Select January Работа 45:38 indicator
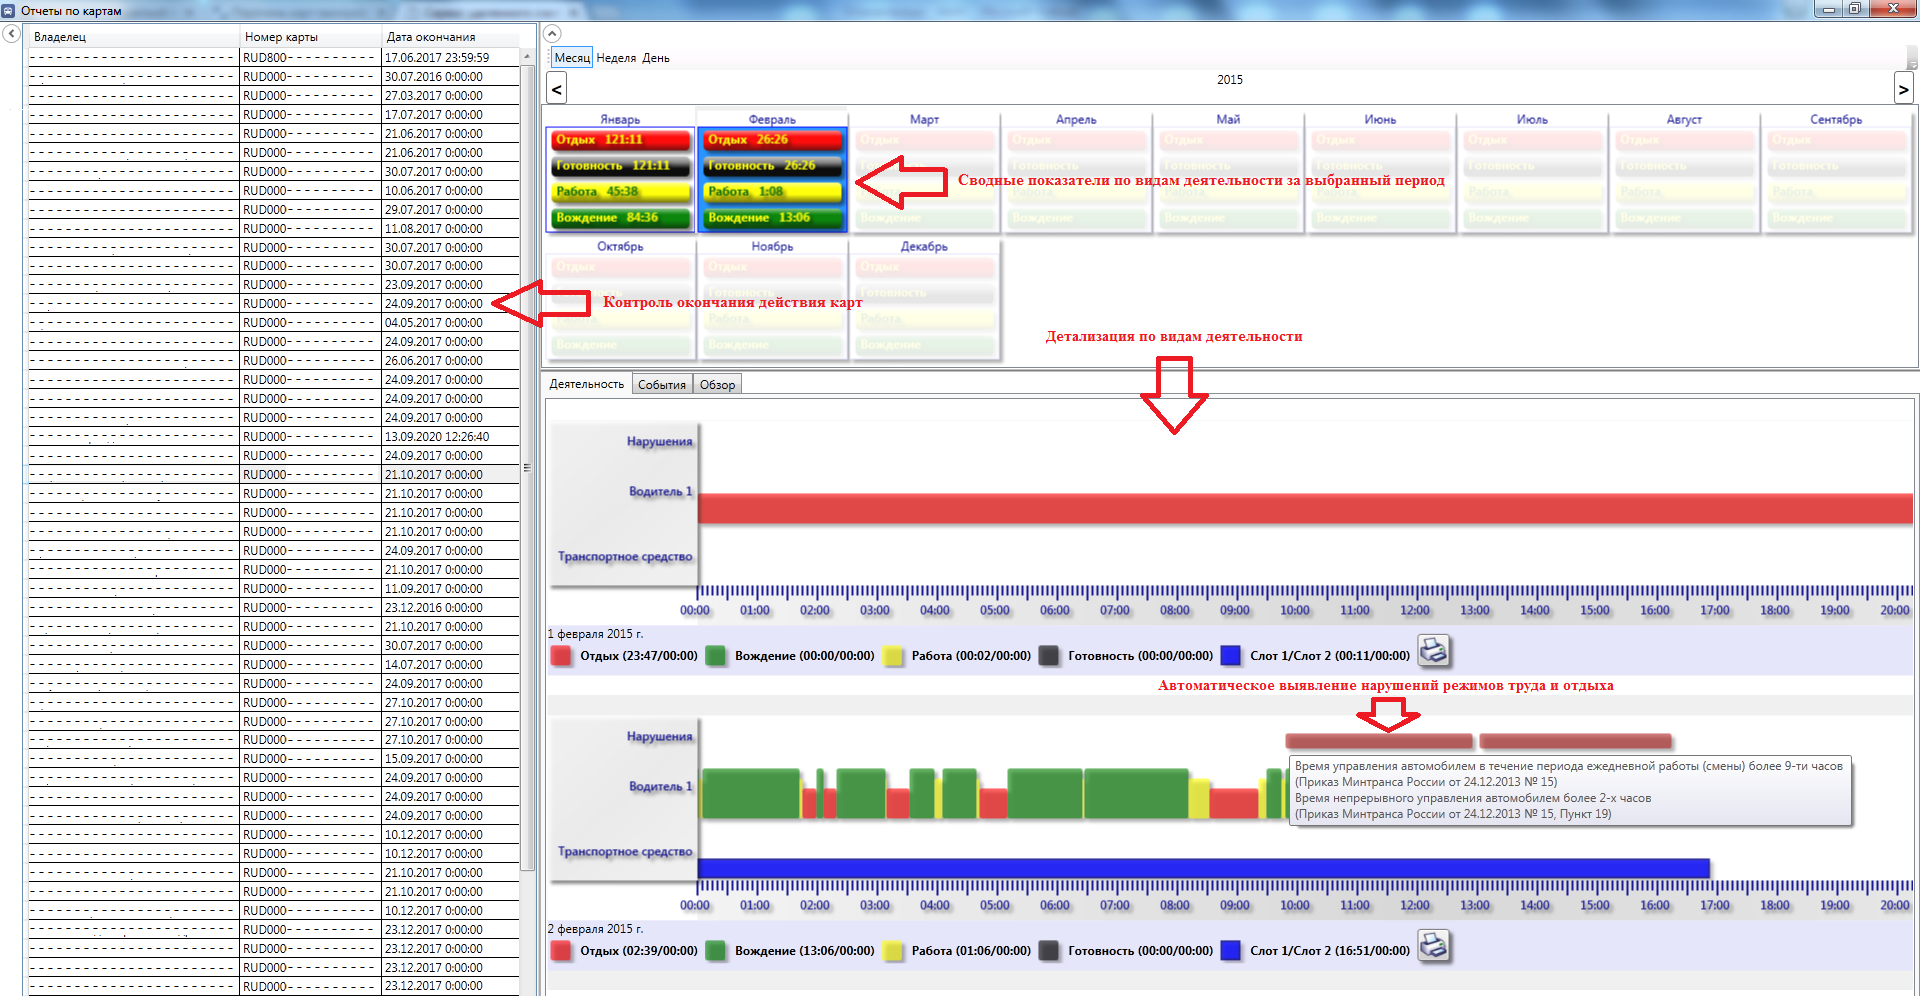The image size is (1920, 996). pyautogui.click(x=621, y=192)
